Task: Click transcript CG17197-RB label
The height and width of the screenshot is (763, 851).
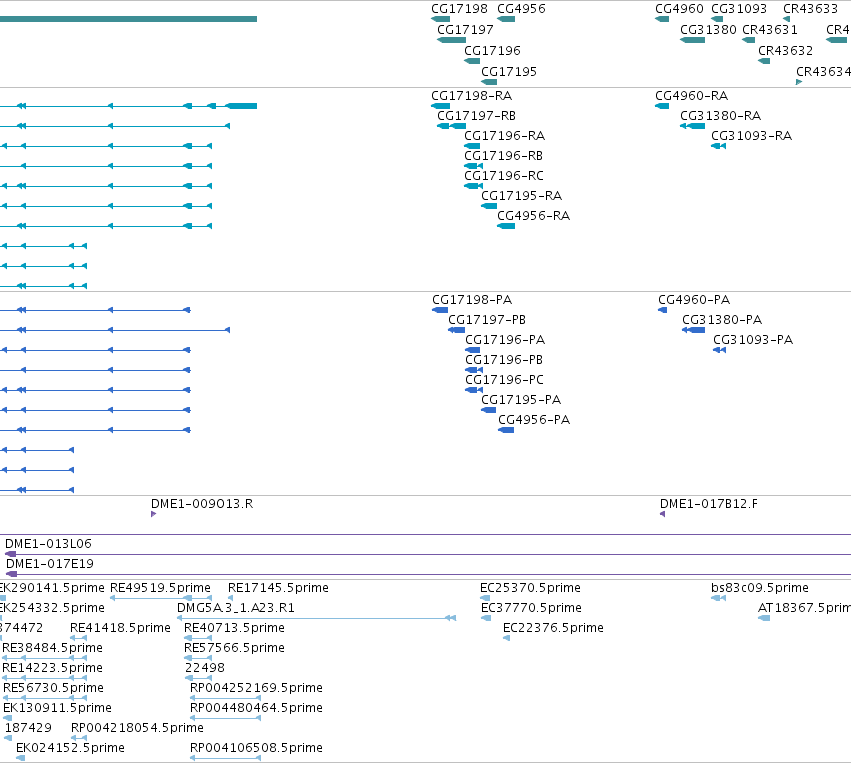Action: 477,116
